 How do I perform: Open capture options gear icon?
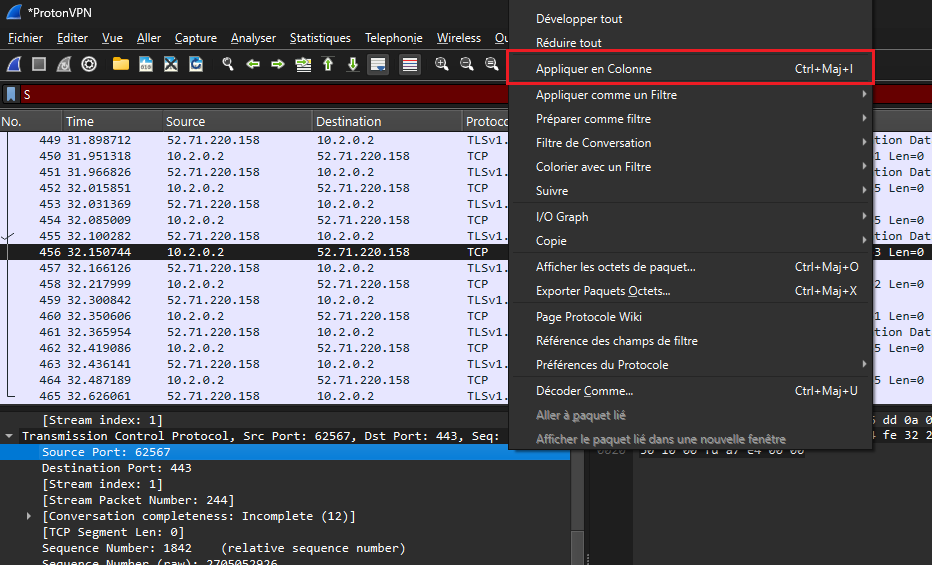[x=89, y=64]
